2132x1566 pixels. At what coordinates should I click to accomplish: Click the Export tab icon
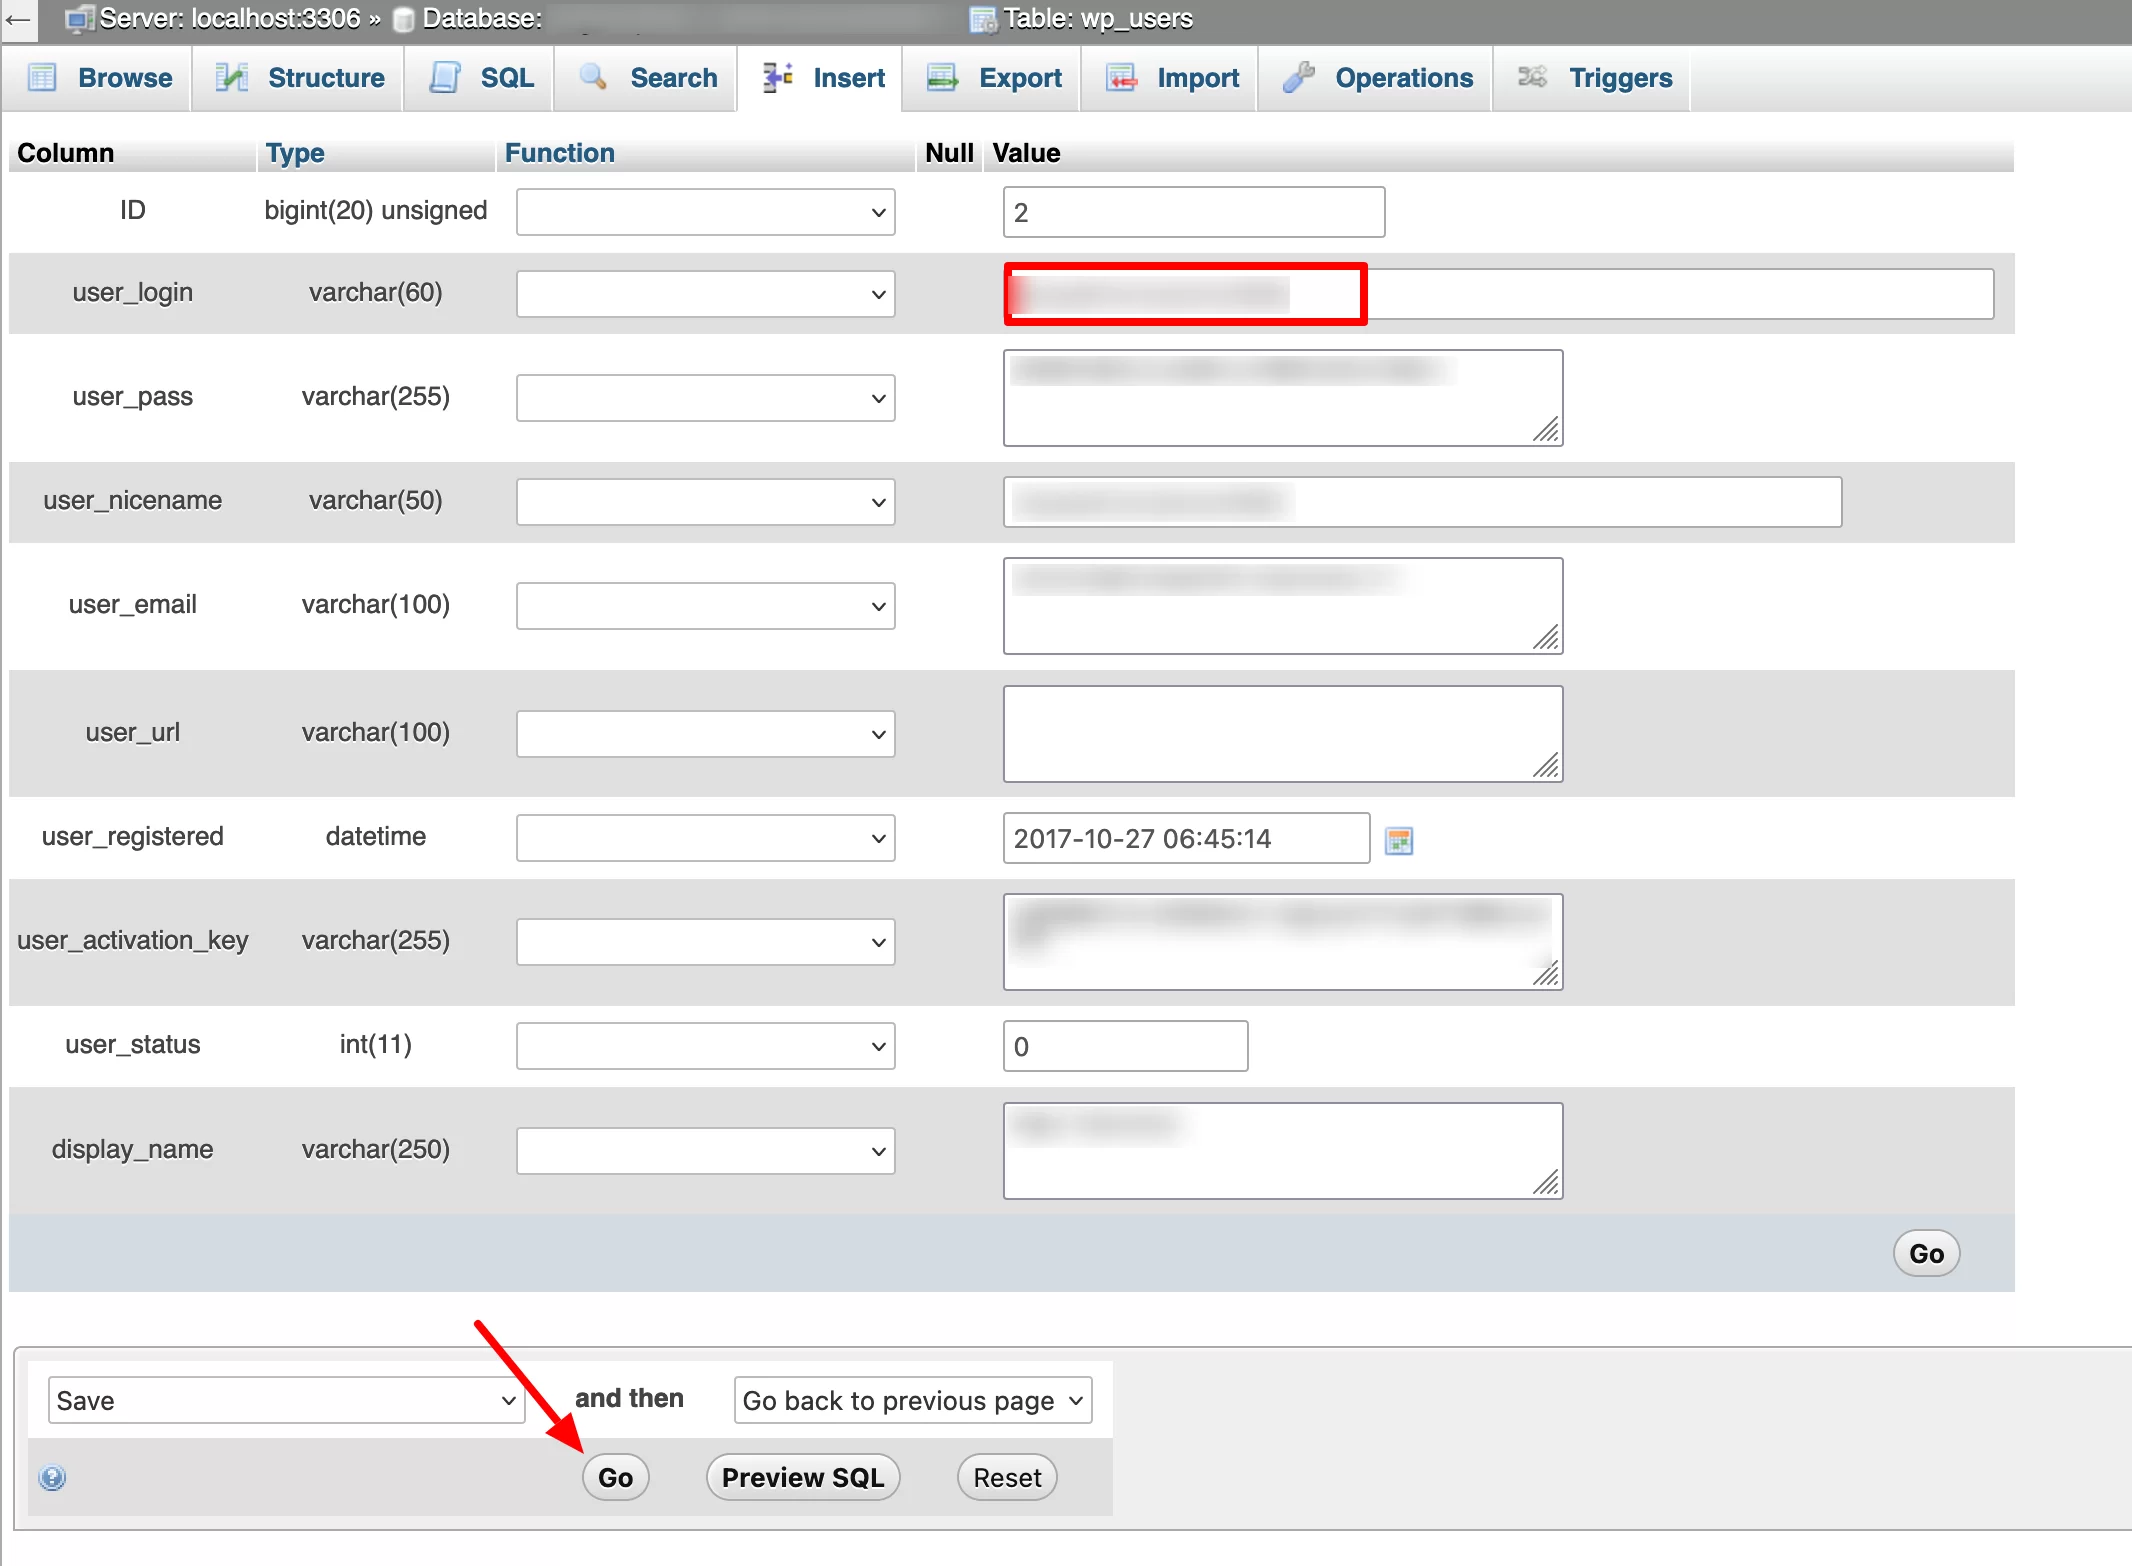tap(942, 77)
